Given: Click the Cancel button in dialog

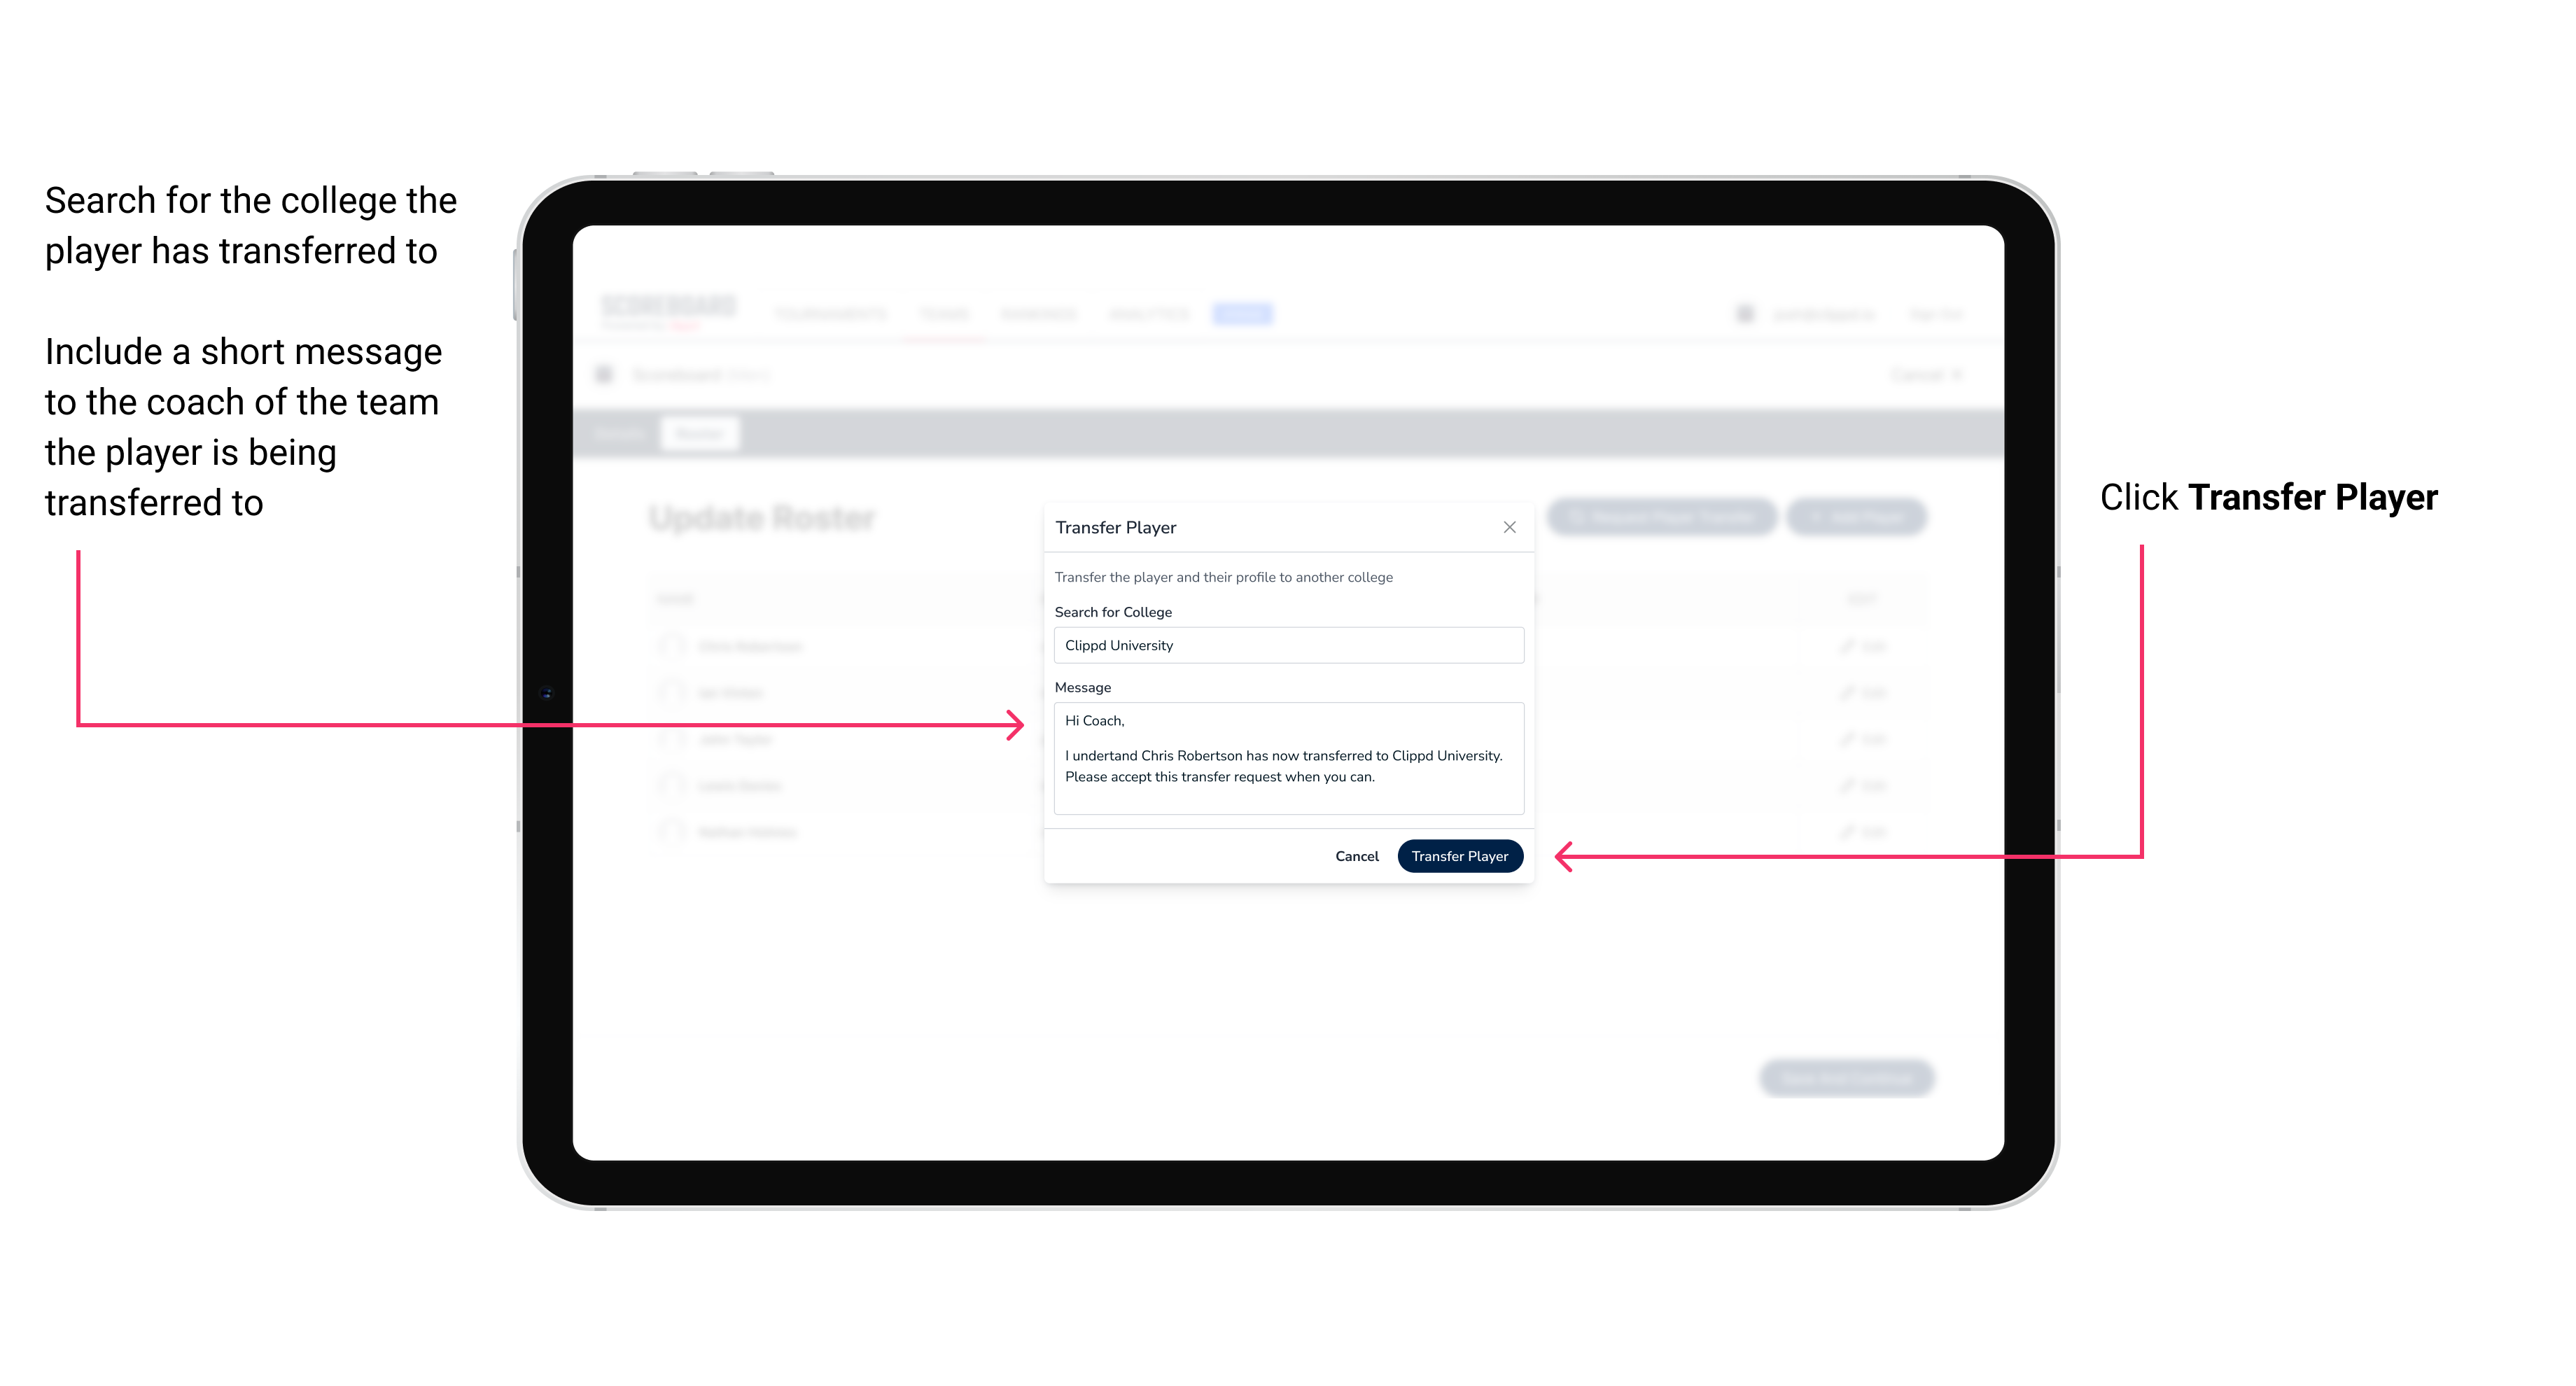Looking at the screenshot, I should [1358, 857].
